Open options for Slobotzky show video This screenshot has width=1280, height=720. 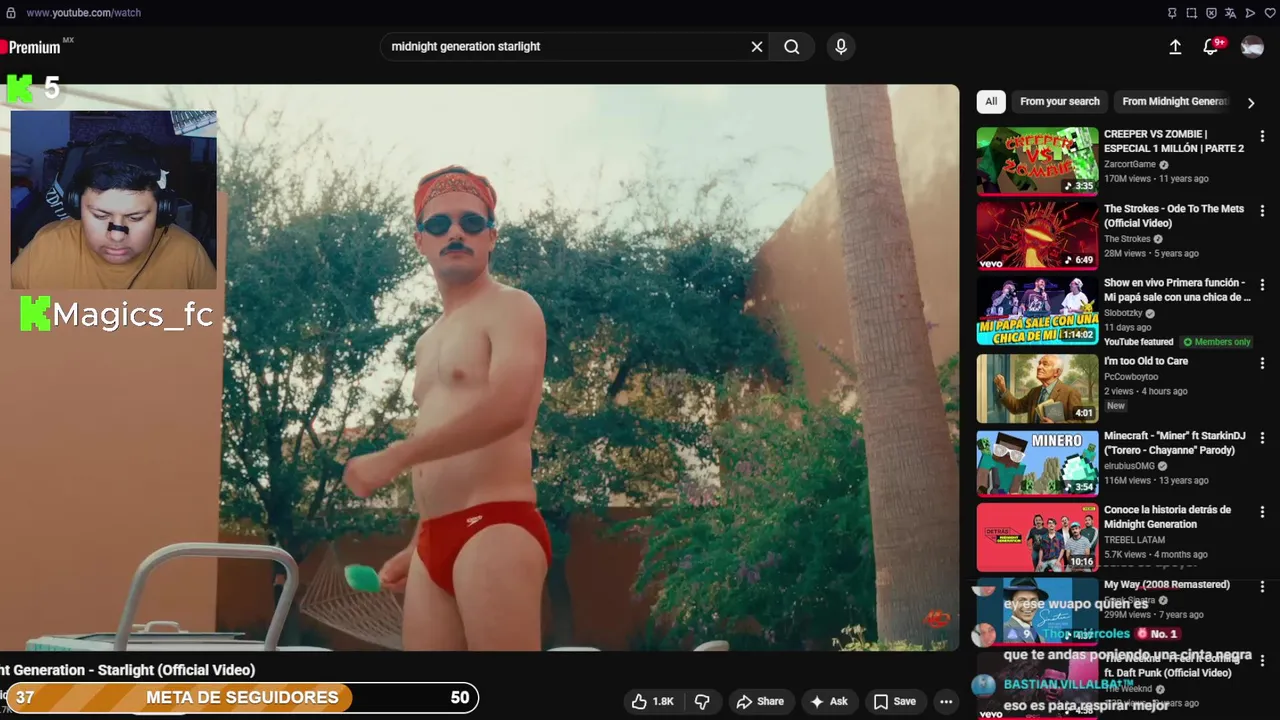click(x=1262, y=285)
